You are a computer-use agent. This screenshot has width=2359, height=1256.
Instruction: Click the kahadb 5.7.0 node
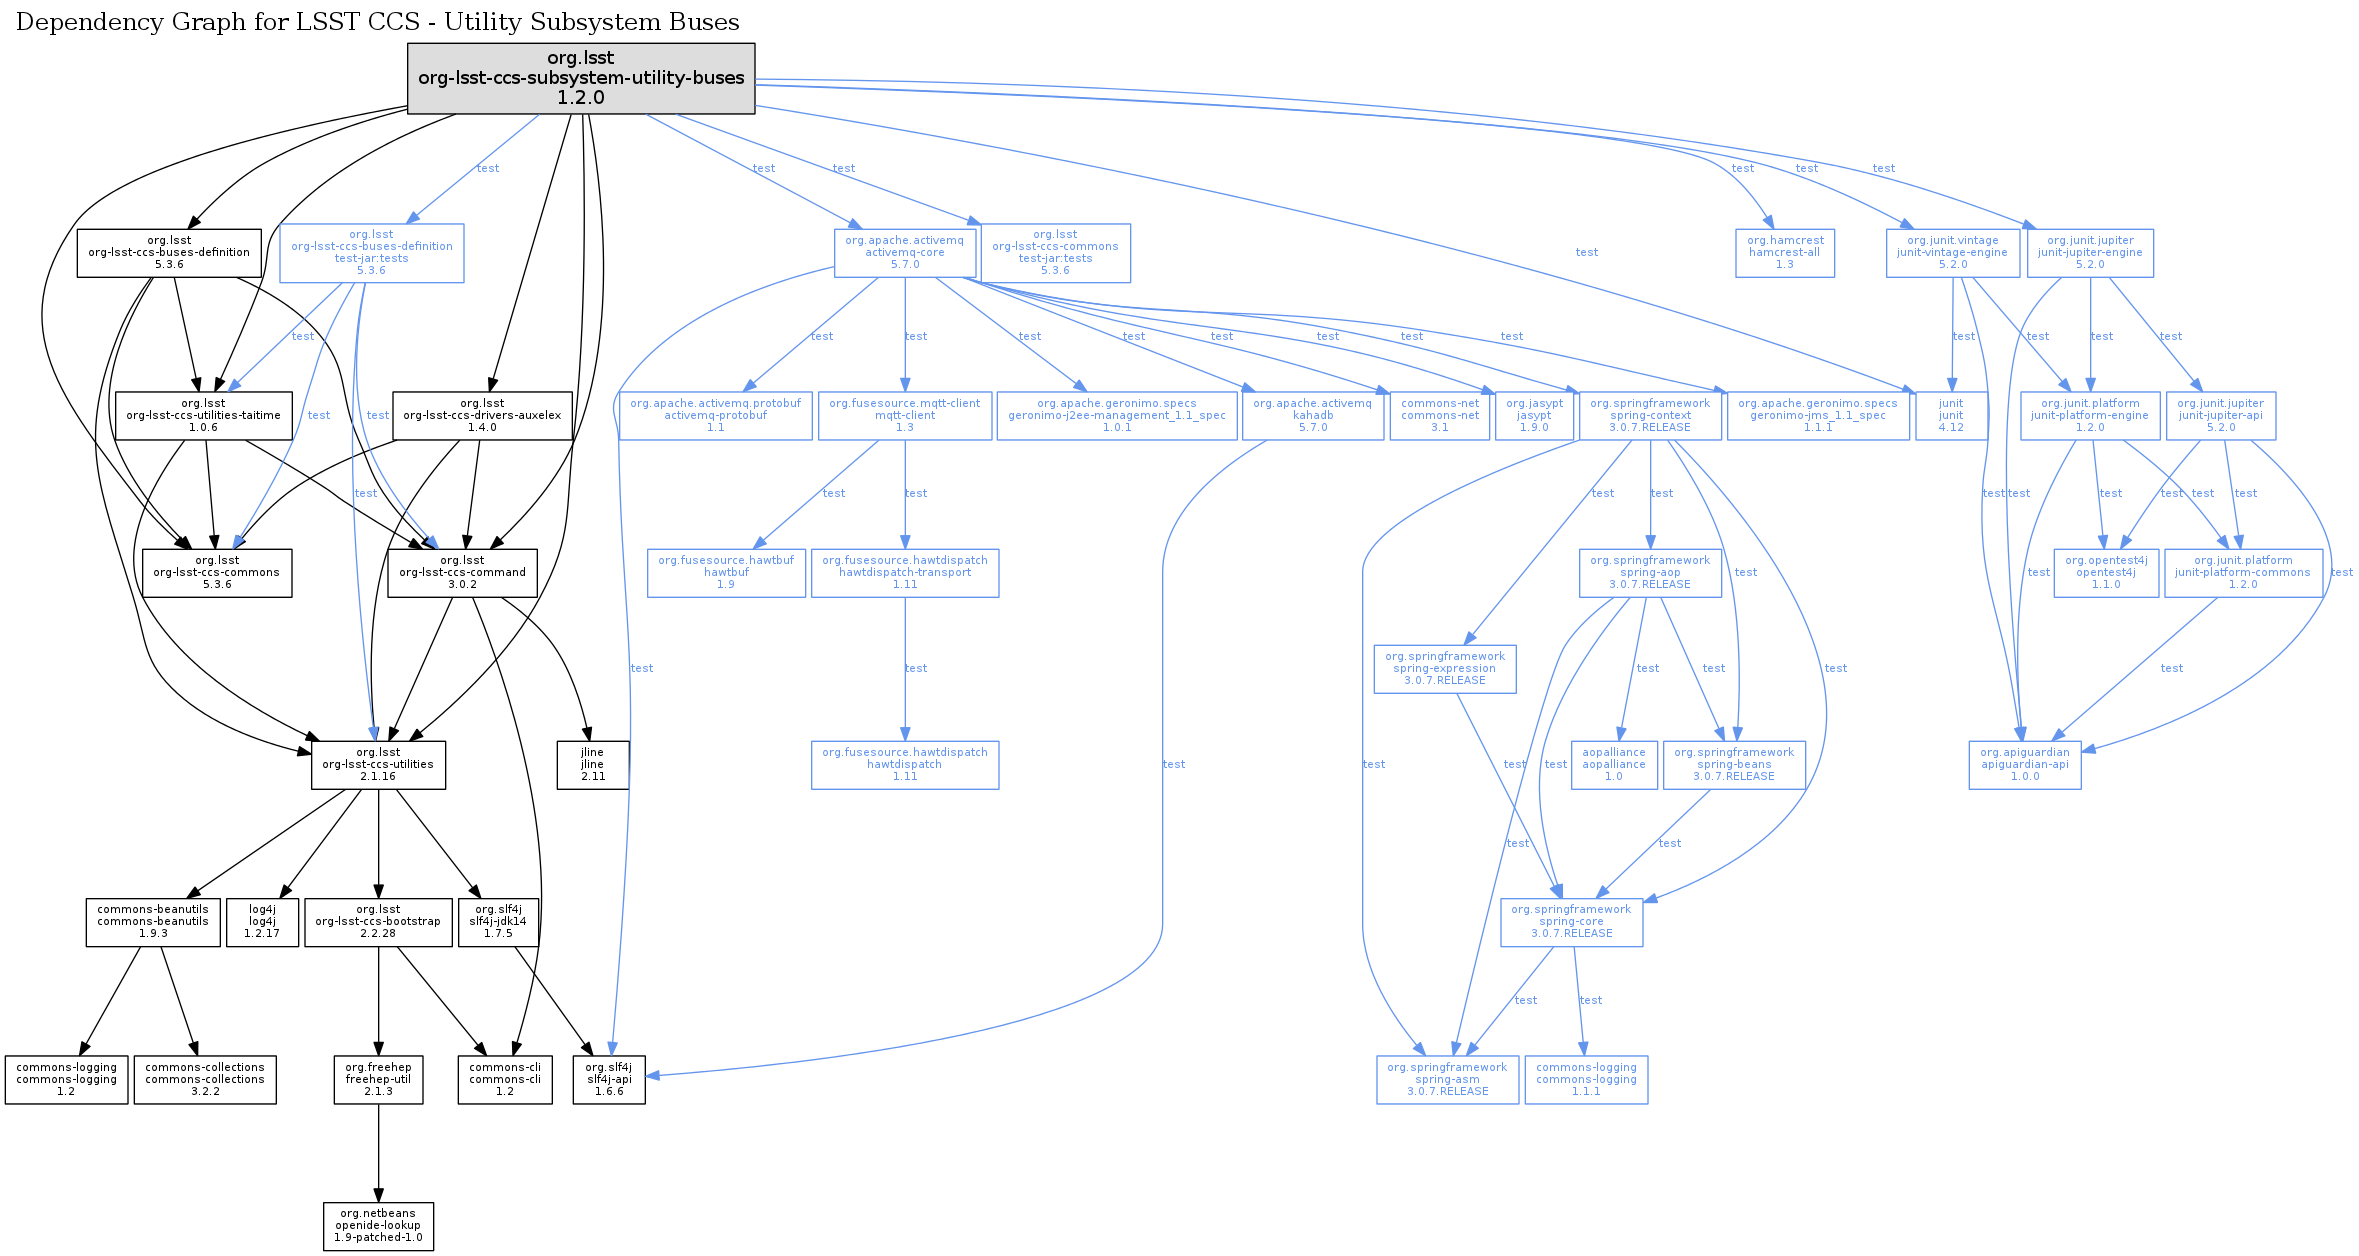click(1313, 415)
